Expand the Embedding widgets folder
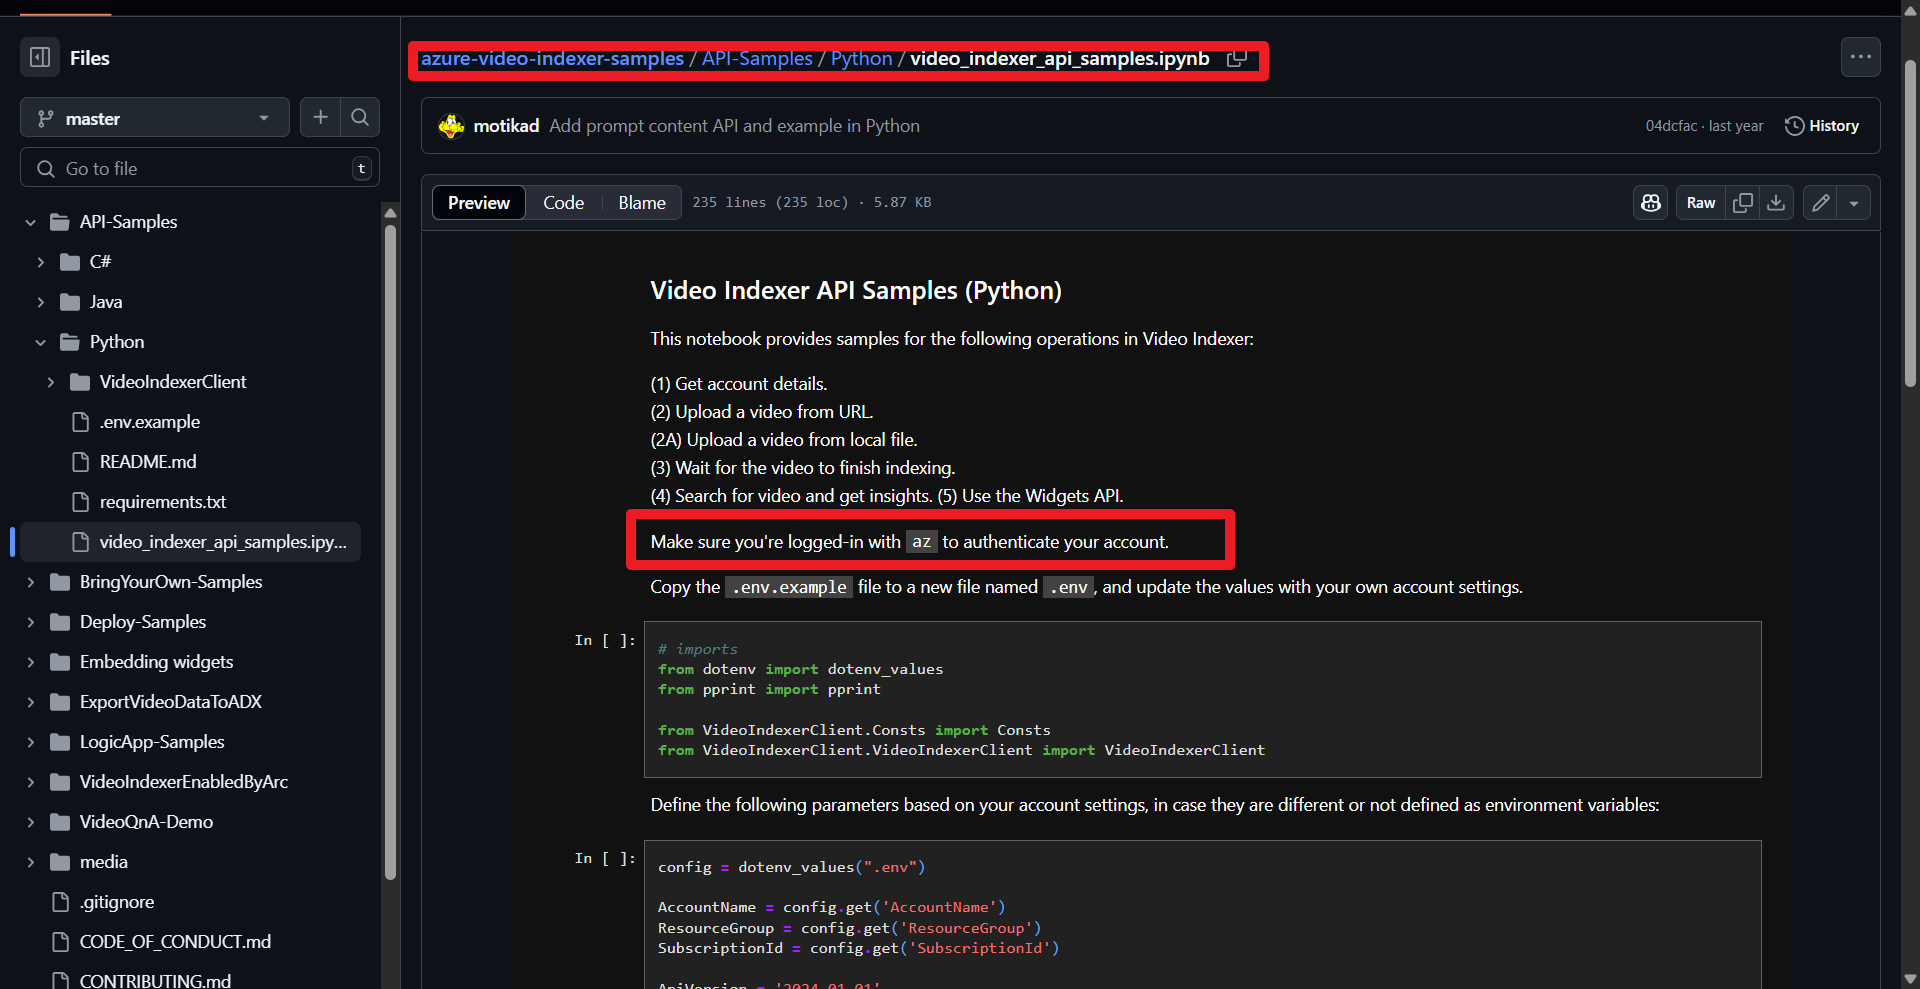This screenshot has height=989, width=1920. click(30, 662)
